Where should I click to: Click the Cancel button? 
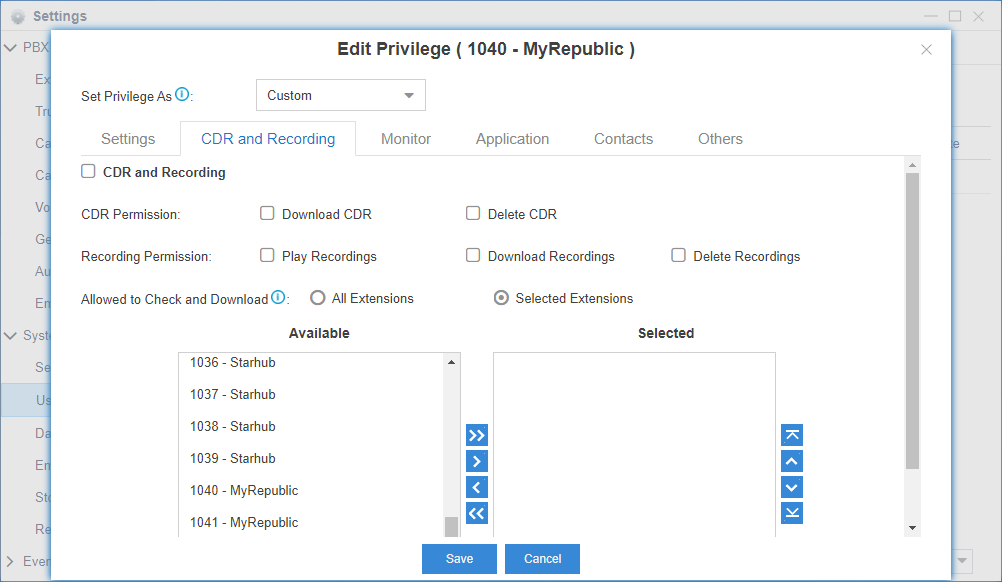542,559
